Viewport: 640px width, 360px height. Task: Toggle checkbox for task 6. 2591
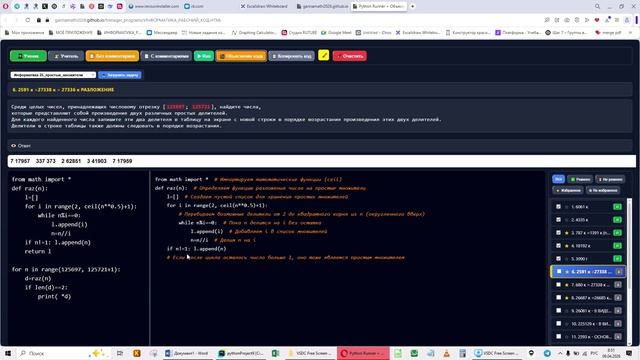559,271
